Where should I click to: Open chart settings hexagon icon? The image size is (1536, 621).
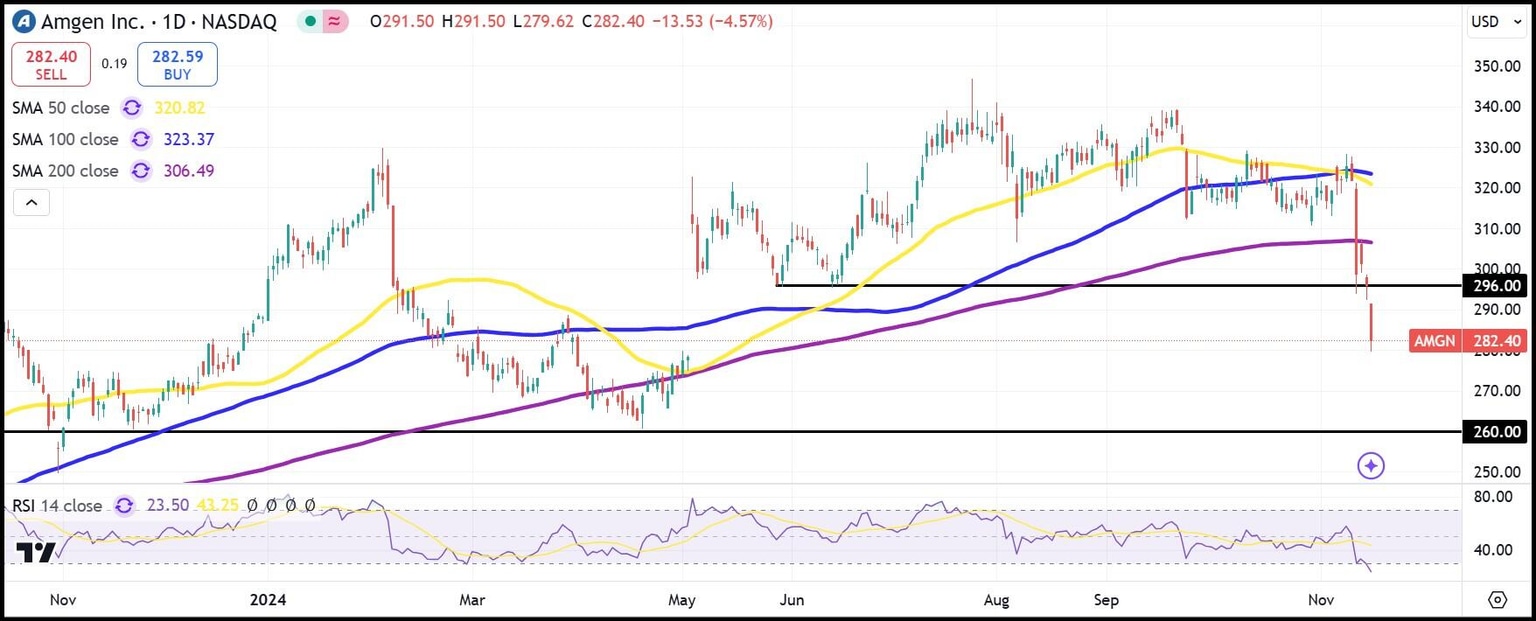click(1498, 600)
